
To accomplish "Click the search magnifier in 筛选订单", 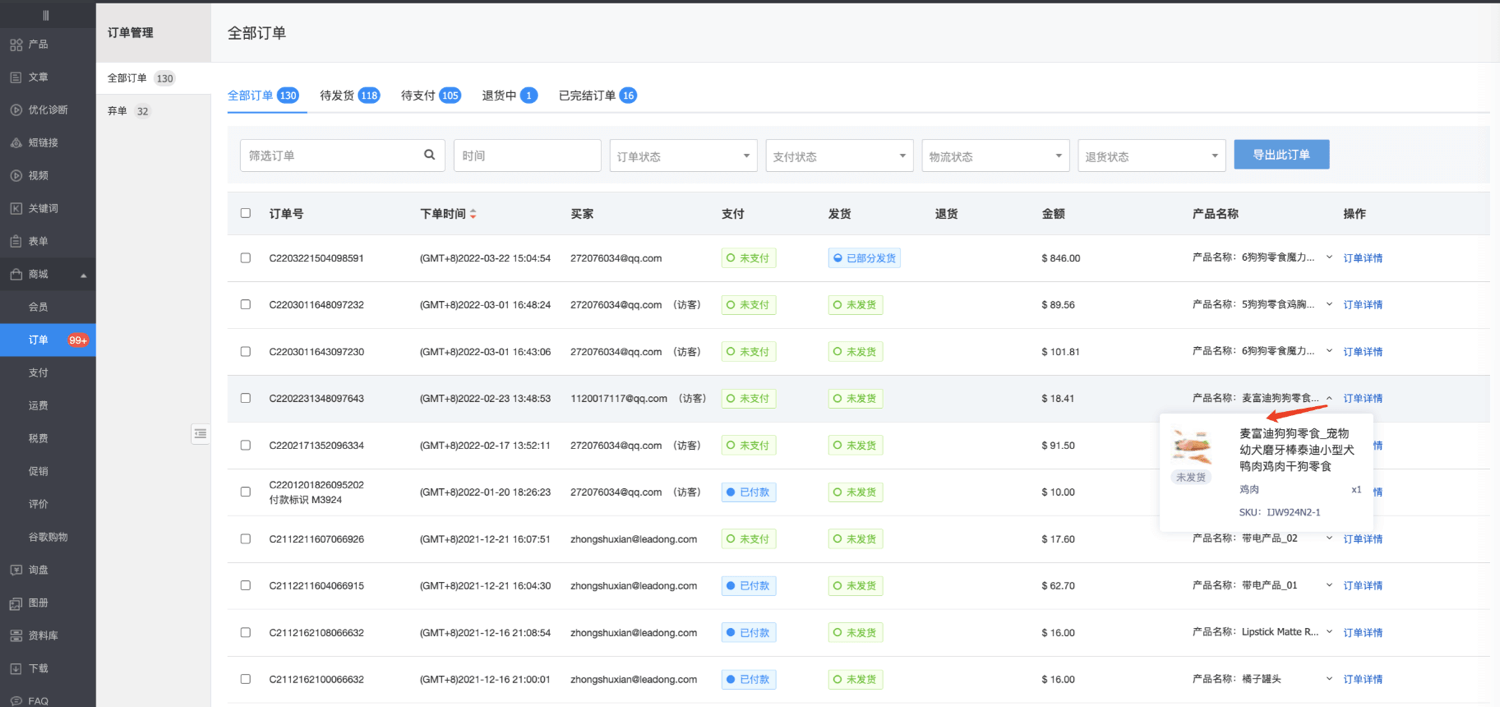I will pos(430,155).
